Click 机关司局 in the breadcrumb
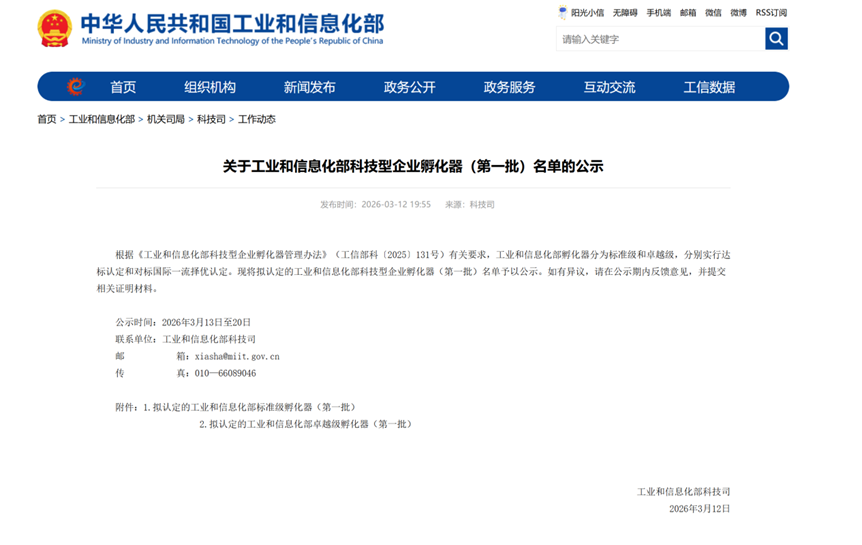 point(166,120)
